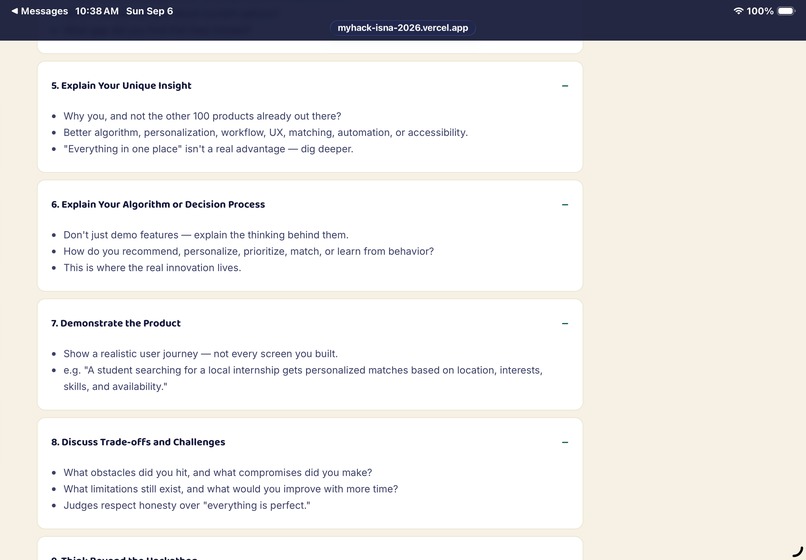Open the myhack-isna-2026.vercel.app address bar

point(402,28)
